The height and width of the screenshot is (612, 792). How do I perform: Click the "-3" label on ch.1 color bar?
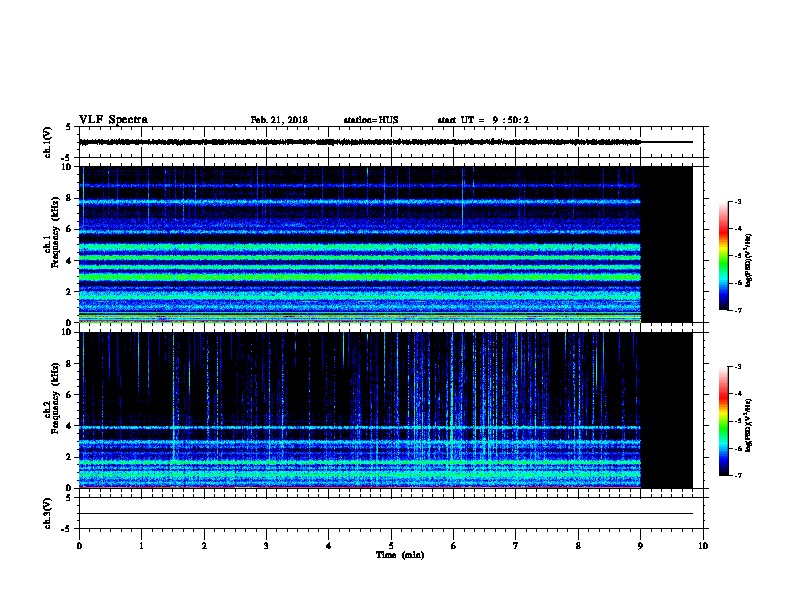pos(738,202)
